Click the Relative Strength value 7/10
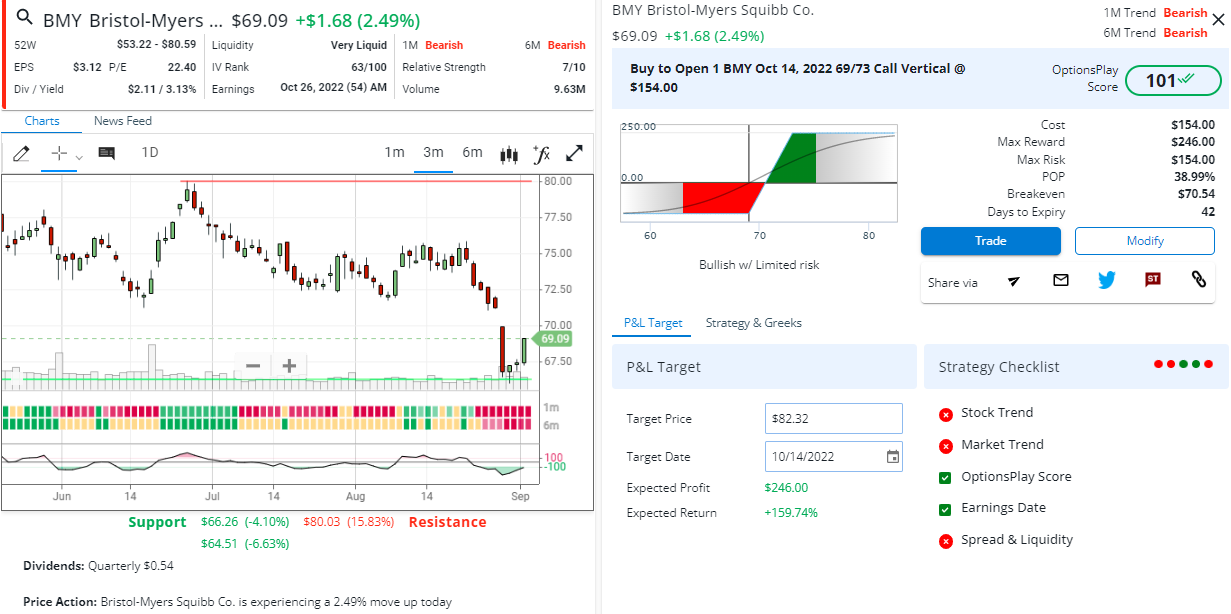Viewport: 1231px width, 614px height. (x=574, y=67)
